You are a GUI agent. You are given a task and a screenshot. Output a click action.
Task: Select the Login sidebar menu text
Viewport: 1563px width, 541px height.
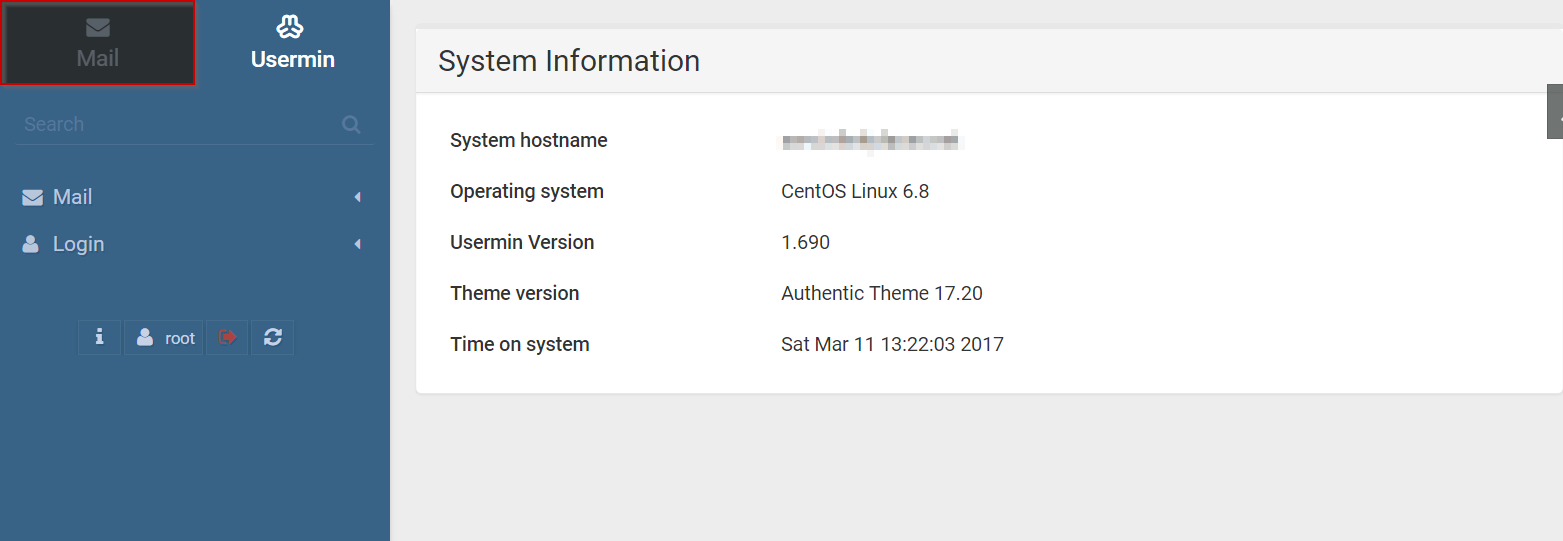[79, 244]
